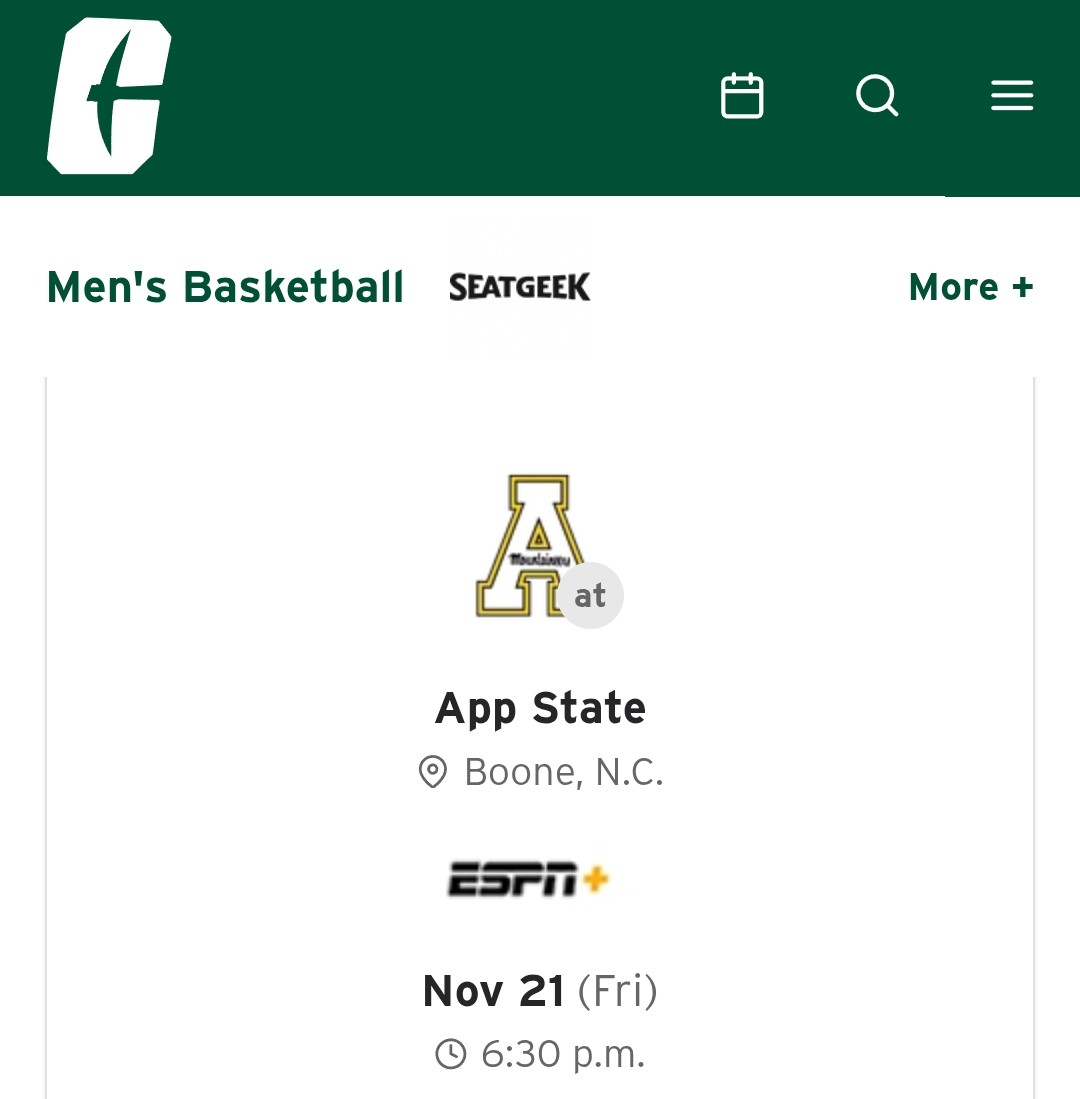This screenshot has width=1080, height=1099.
Task: Open the hamburger navigation menu
Action: [1011, 97]
